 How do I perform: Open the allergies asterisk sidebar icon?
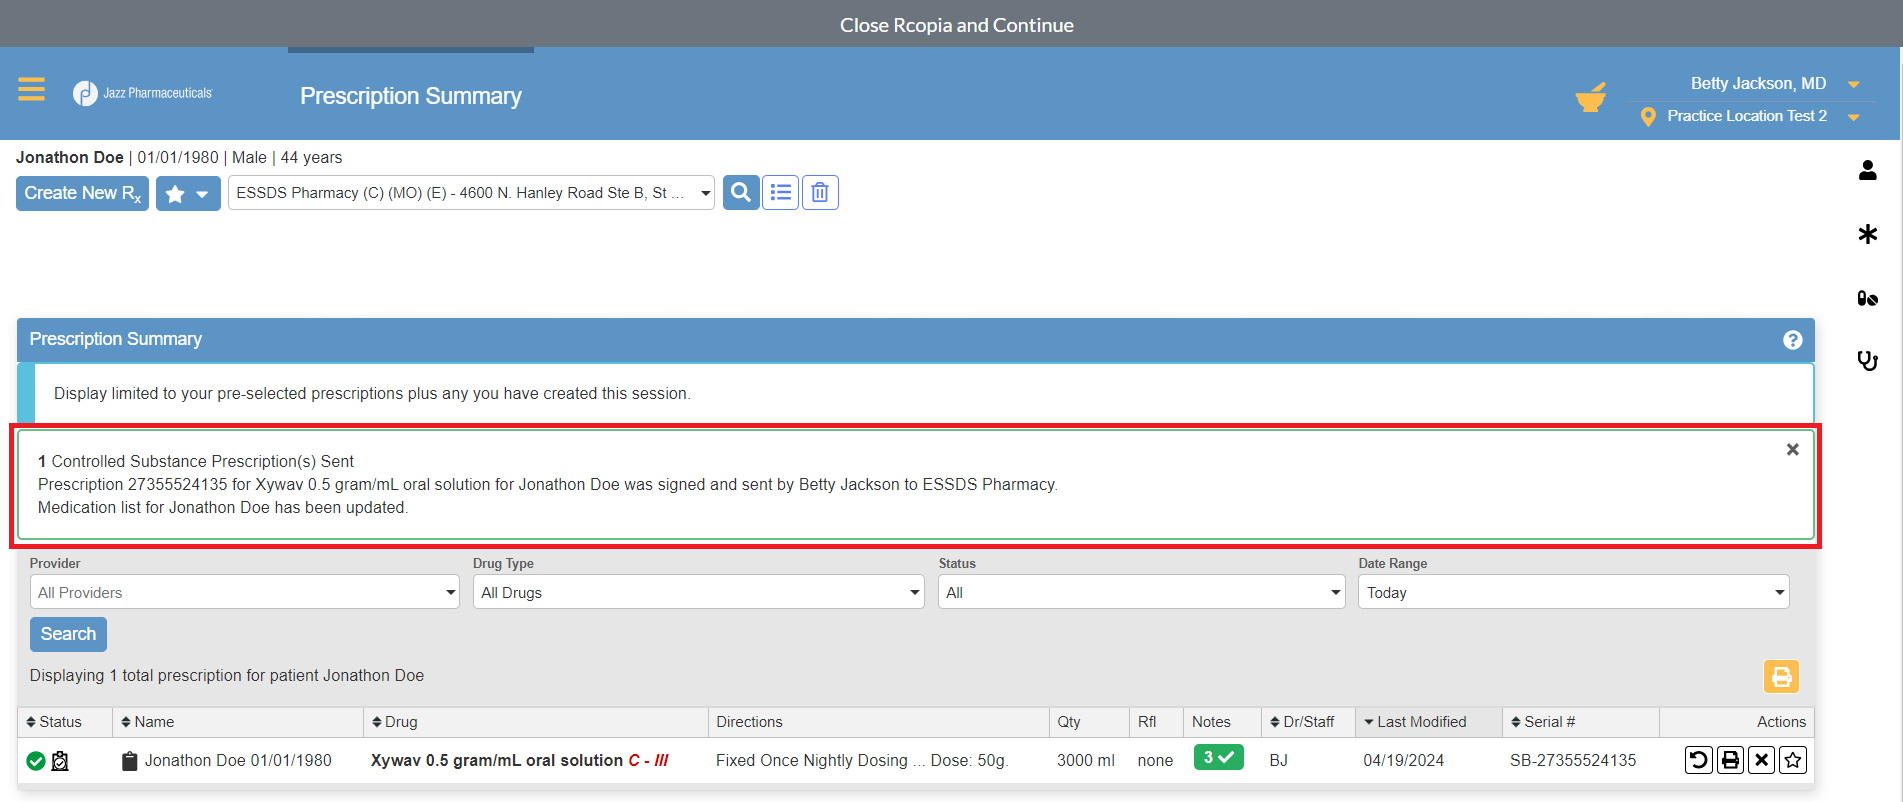1867,234
